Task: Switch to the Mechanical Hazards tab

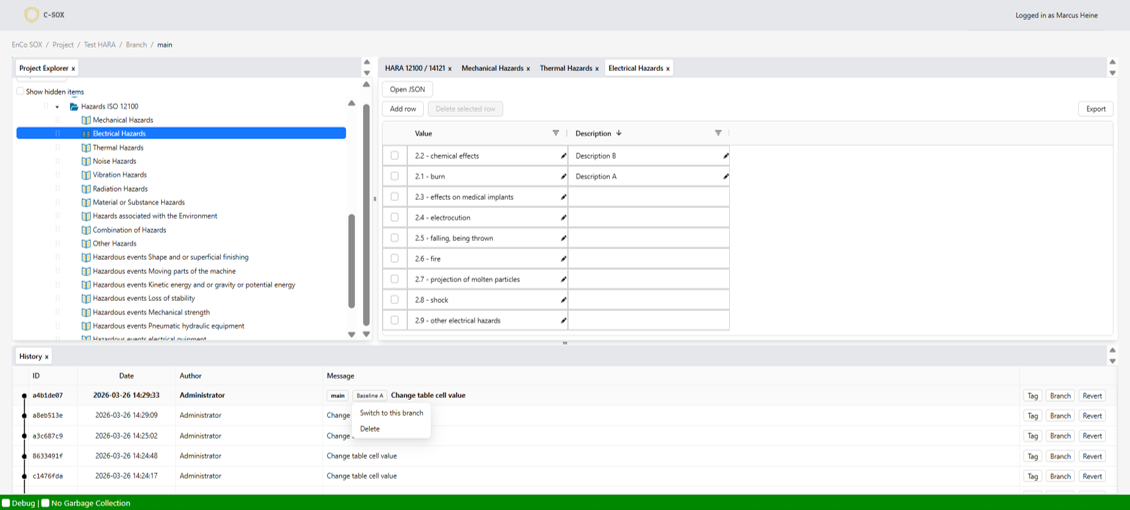Action: tap(492, 68)
